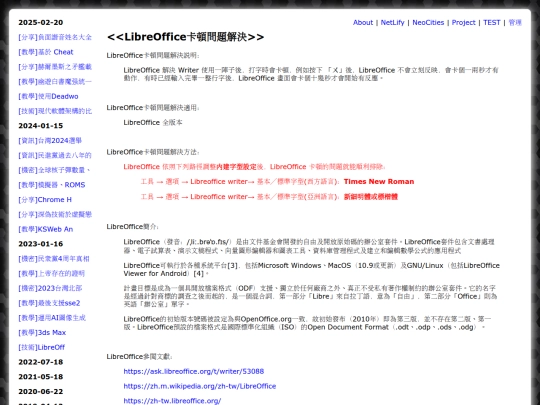Click the TEST link in the header

(x=491, y=22)
